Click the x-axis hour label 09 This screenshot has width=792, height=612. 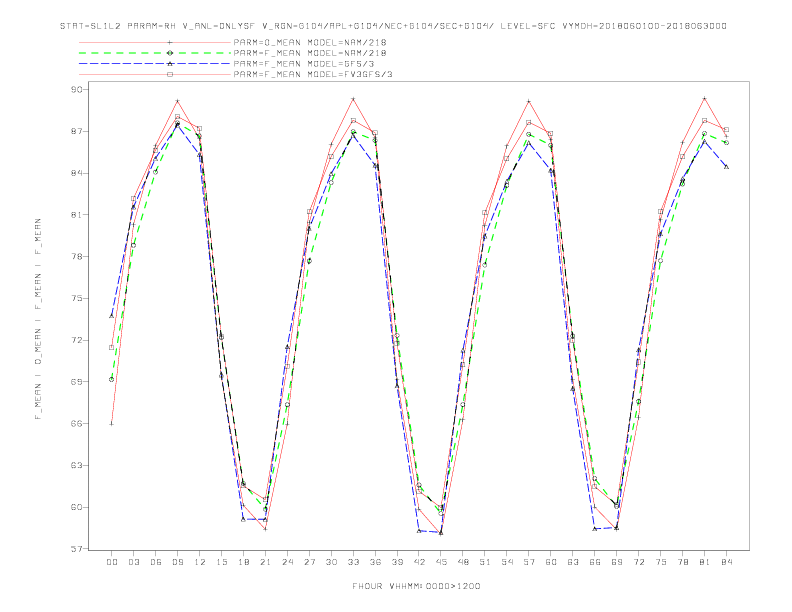pyautogui.click(x=177, y=562)
